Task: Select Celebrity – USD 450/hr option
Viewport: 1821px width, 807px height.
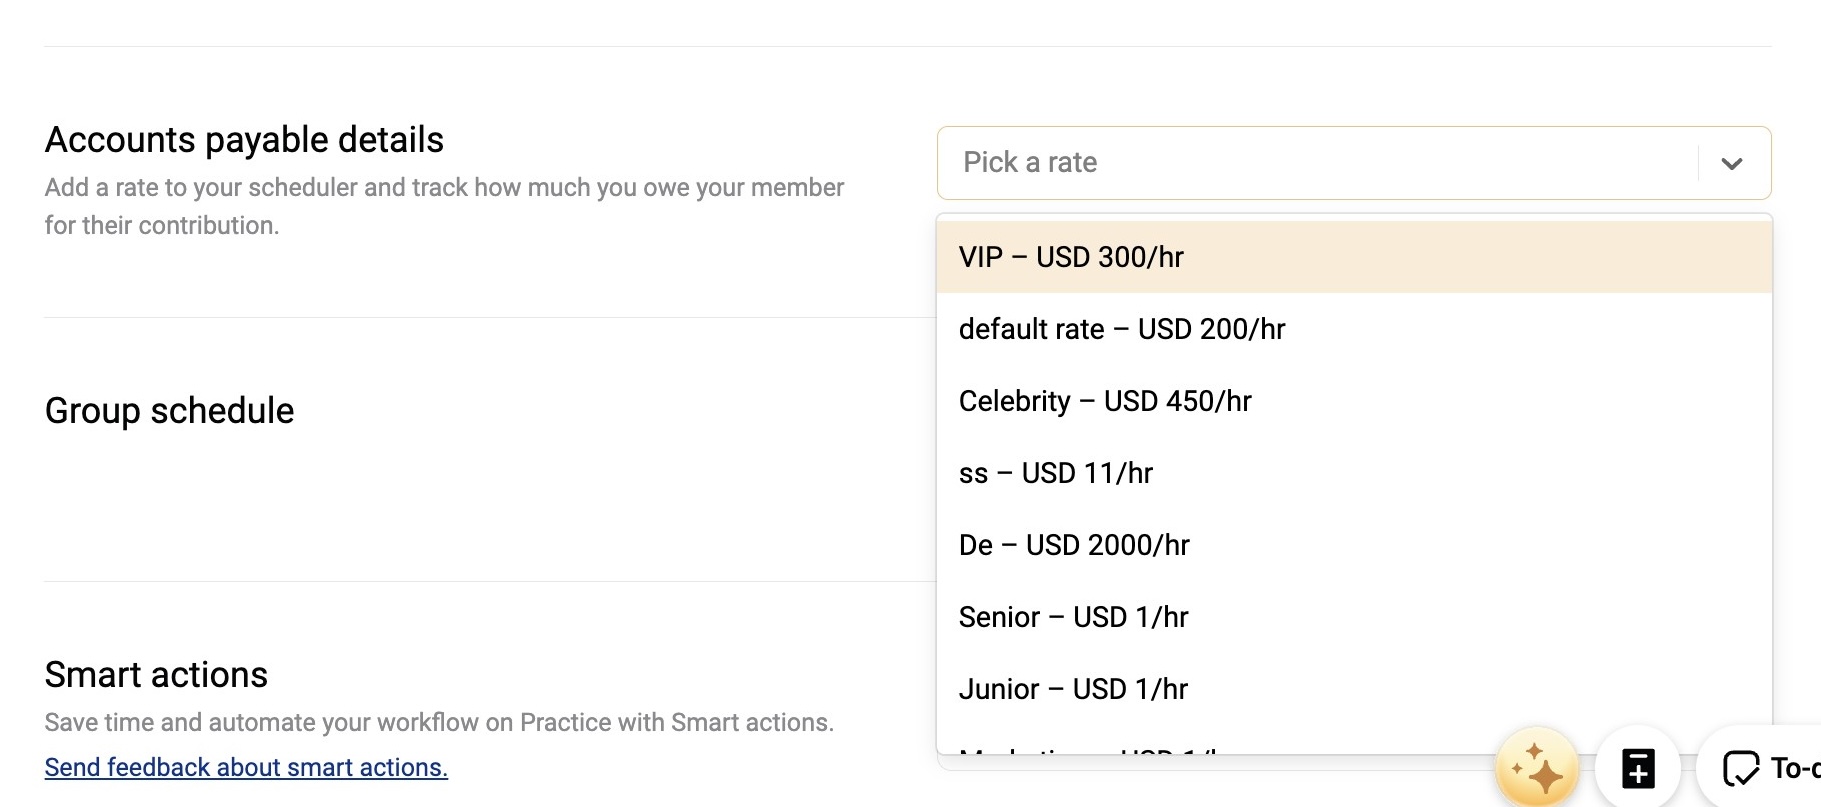Action: point(1354,401)
